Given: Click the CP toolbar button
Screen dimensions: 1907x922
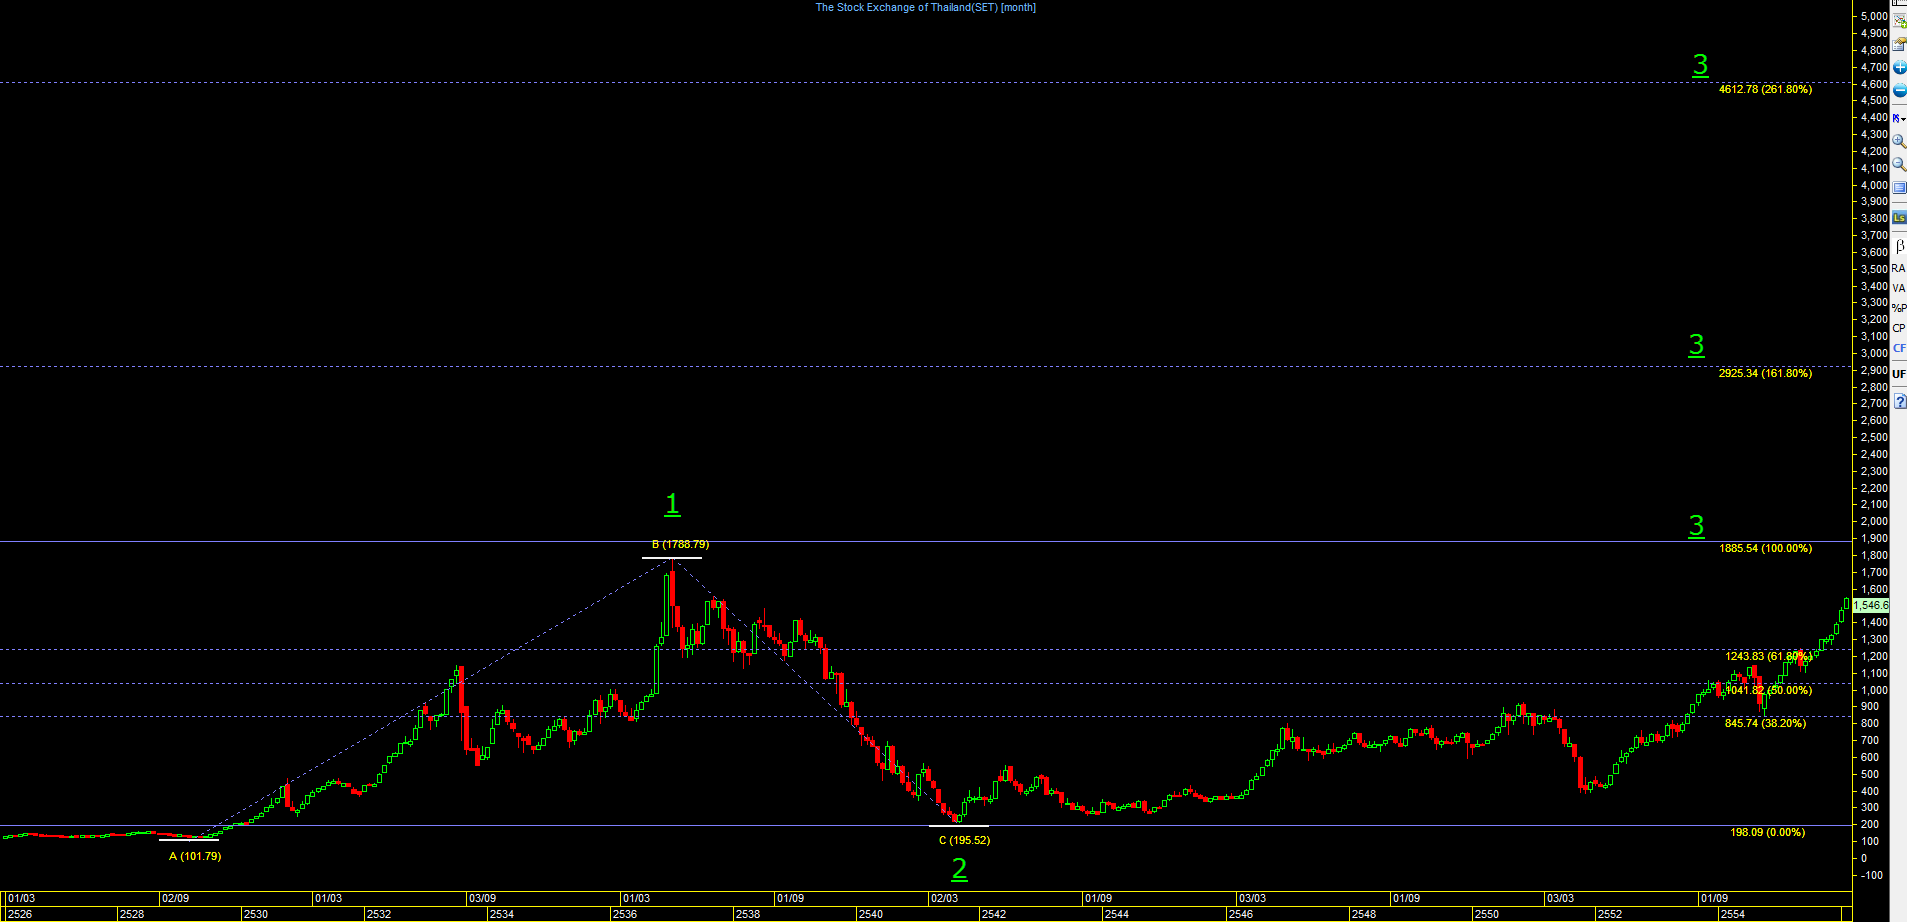Looking at the screenshot, I should (1899, 328).
